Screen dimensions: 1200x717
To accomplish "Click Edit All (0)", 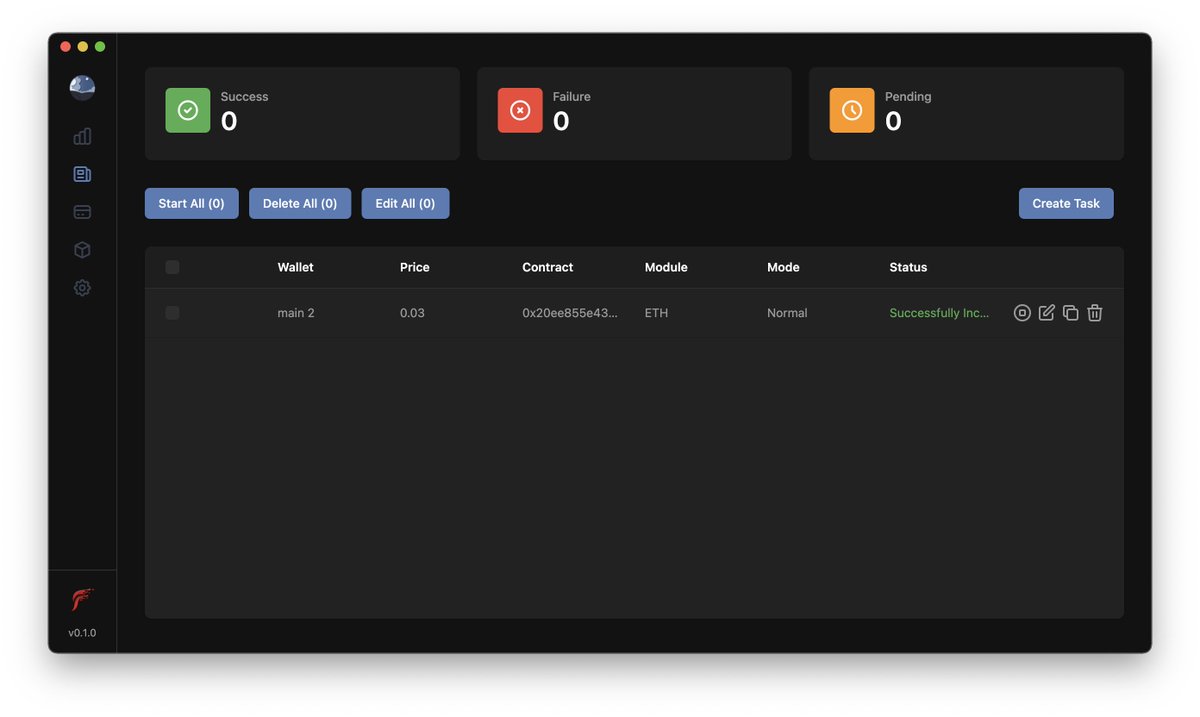I will coord(405,203).
